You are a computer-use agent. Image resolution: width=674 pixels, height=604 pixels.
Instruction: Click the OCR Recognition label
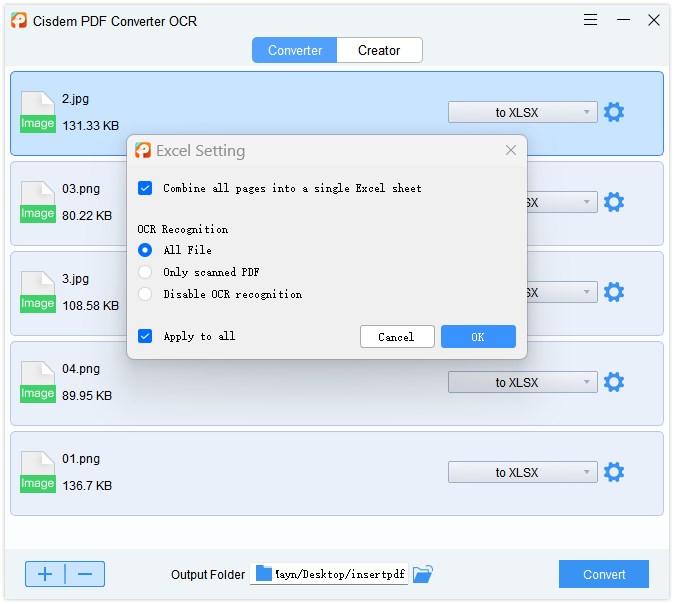pos(183,229)
